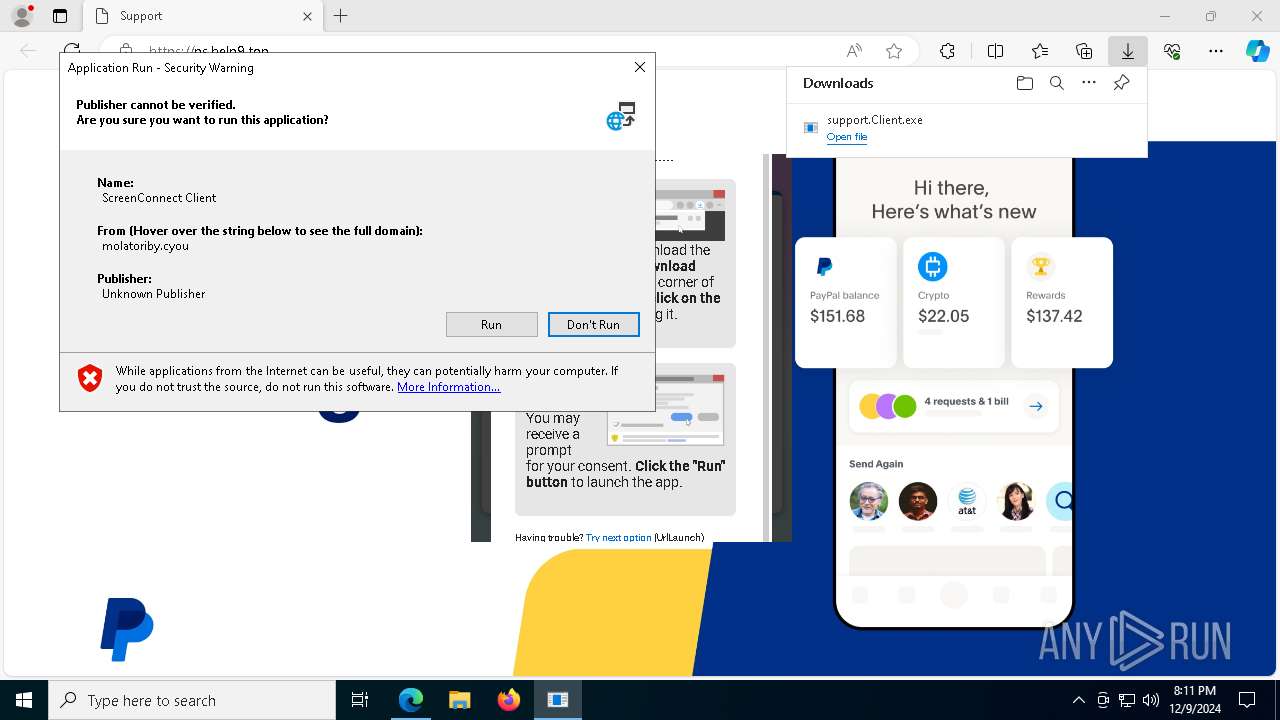
Task: Click the PayPal logo at page bottom
Action: pos(127,629)
